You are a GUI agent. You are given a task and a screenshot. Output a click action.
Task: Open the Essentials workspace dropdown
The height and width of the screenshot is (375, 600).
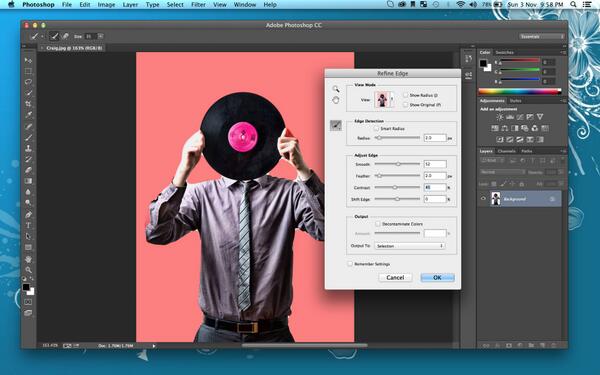pos(541,36)
